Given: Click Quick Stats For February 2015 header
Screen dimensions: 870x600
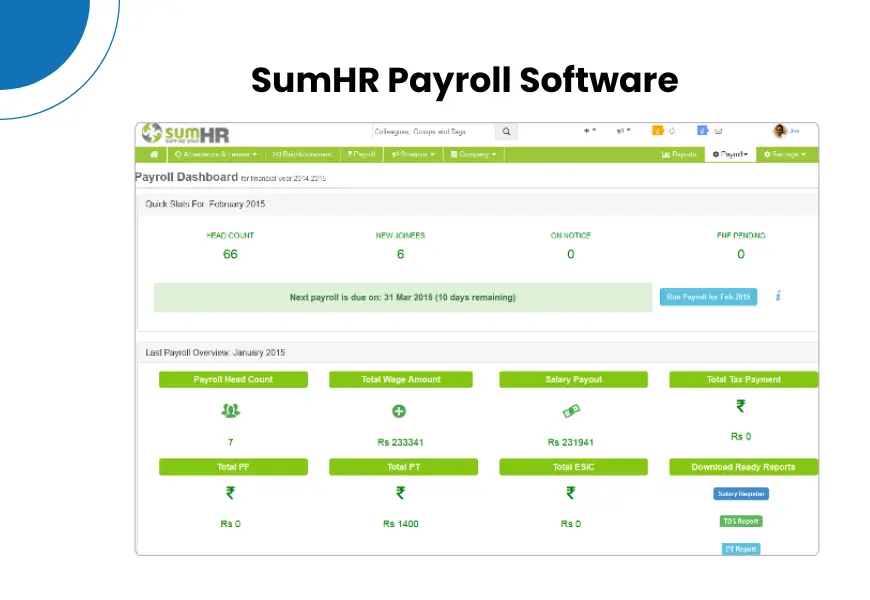Looking at the screenshot, I should coord(205,204).
